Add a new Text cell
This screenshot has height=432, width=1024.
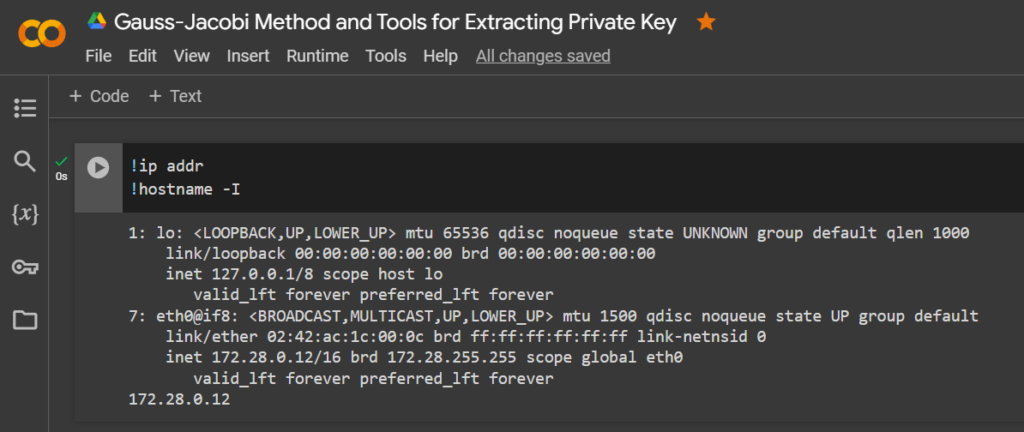click(x=175, y=97)
